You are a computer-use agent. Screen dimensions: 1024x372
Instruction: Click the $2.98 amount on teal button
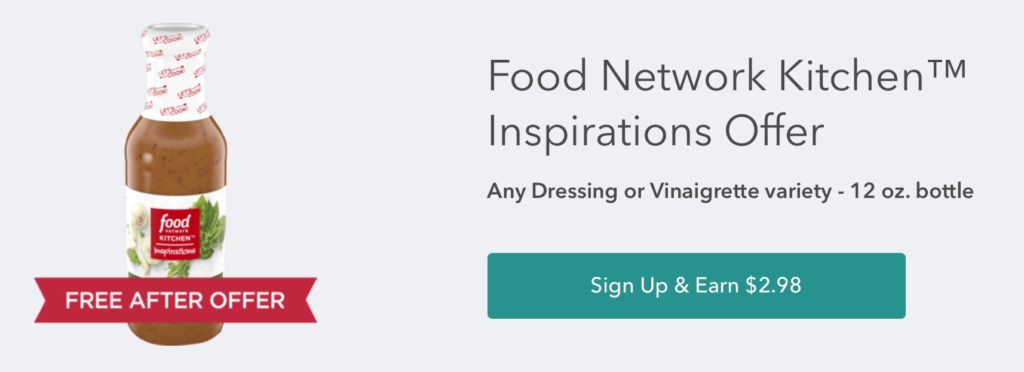coord(773,286)
